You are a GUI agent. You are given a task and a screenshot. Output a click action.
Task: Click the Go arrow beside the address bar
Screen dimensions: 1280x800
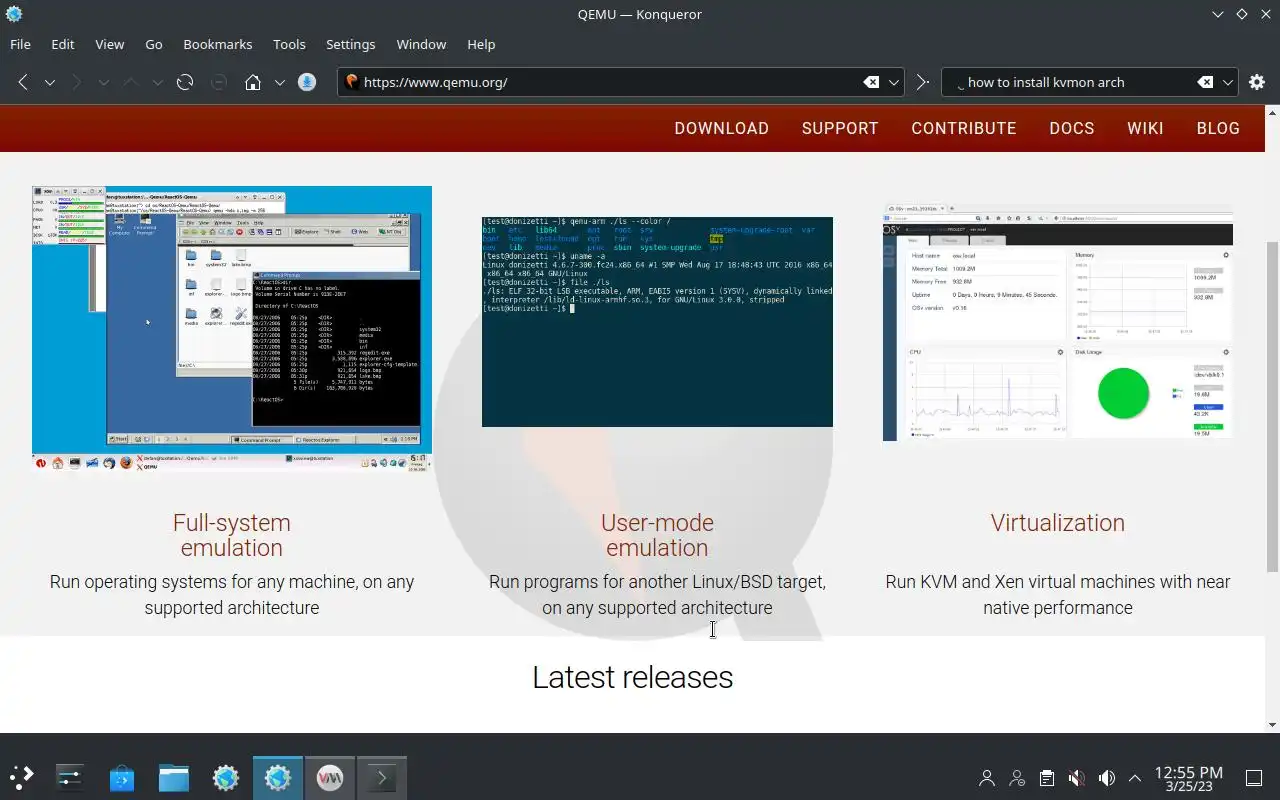click(923, 82)
